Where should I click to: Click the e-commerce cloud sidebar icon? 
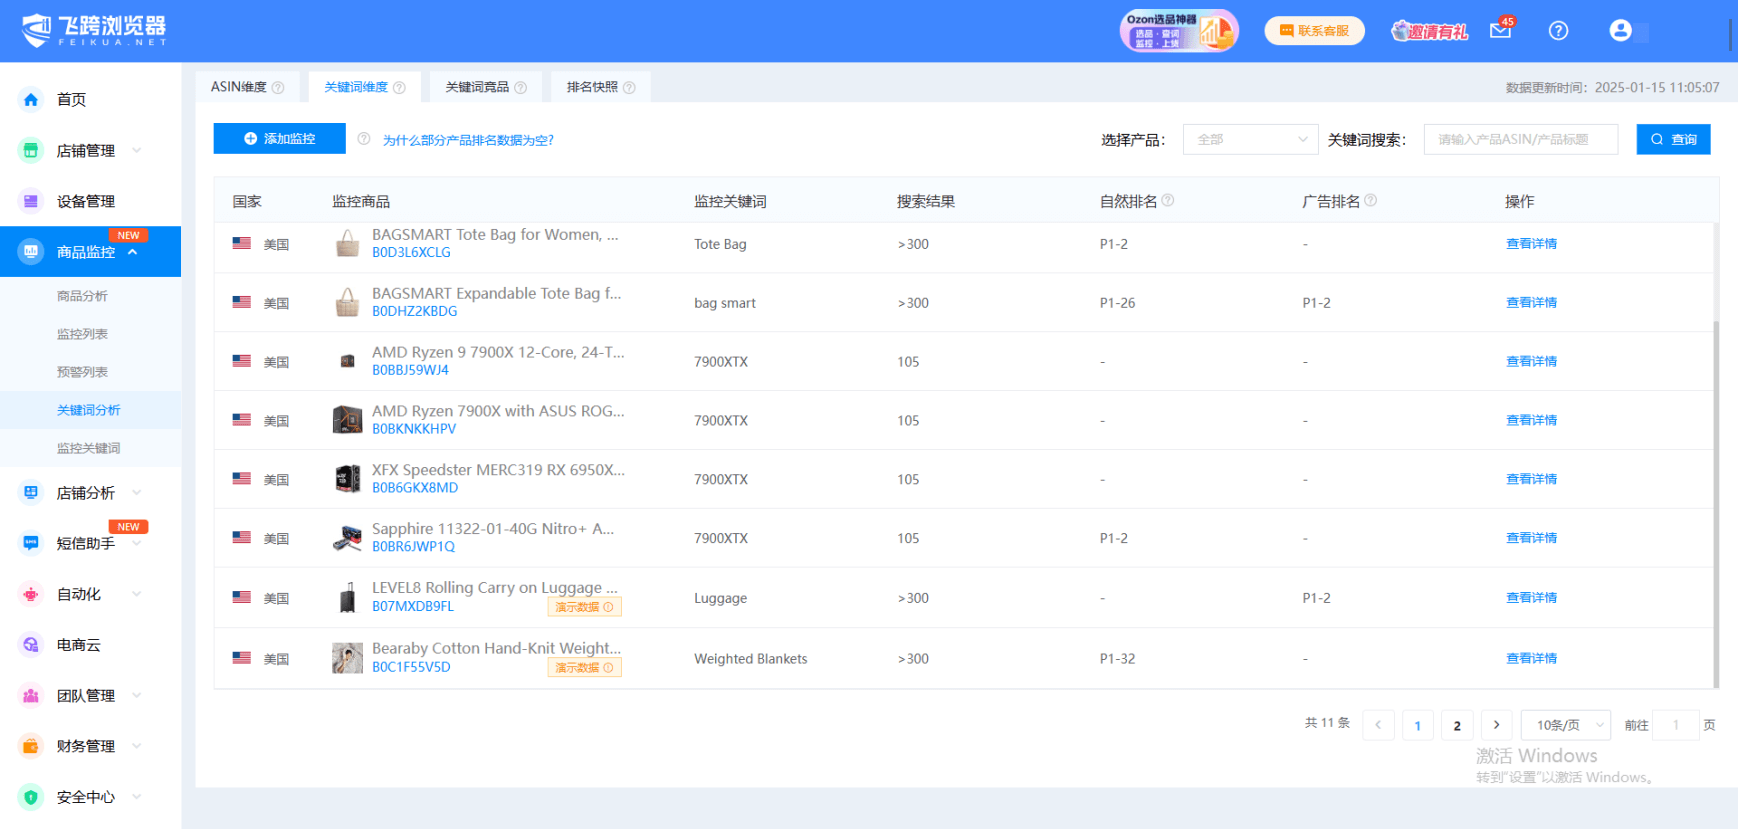(x=31, y=645)
